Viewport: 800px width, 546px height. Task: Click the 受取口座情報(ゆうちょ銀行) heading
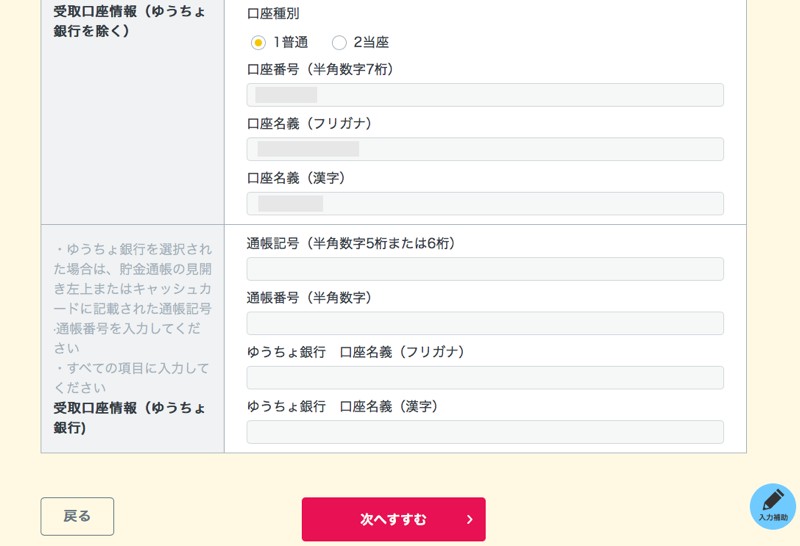pyautogui.click(x=130, y=417)
